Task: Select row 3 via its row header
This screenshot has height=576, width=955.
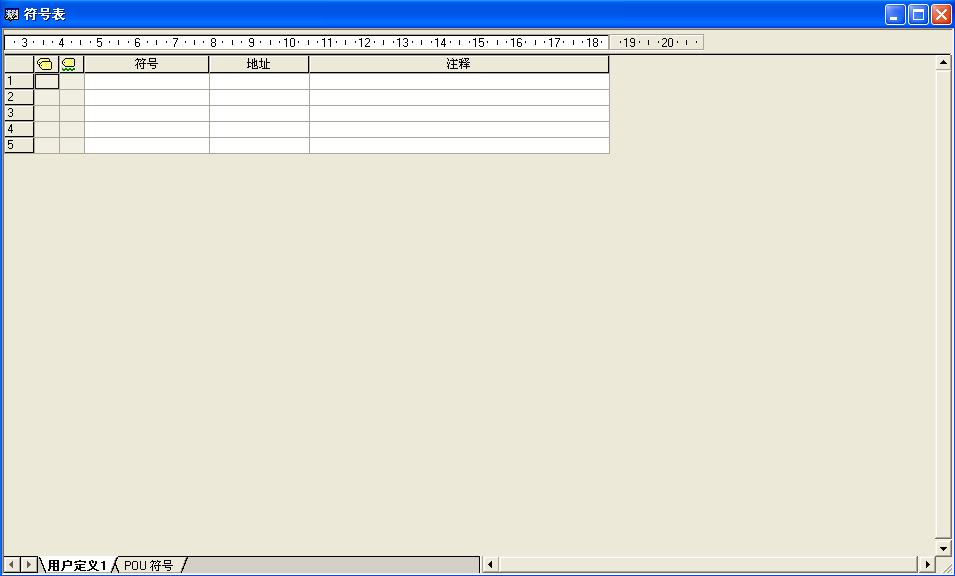Action: [x=18, y=113]
